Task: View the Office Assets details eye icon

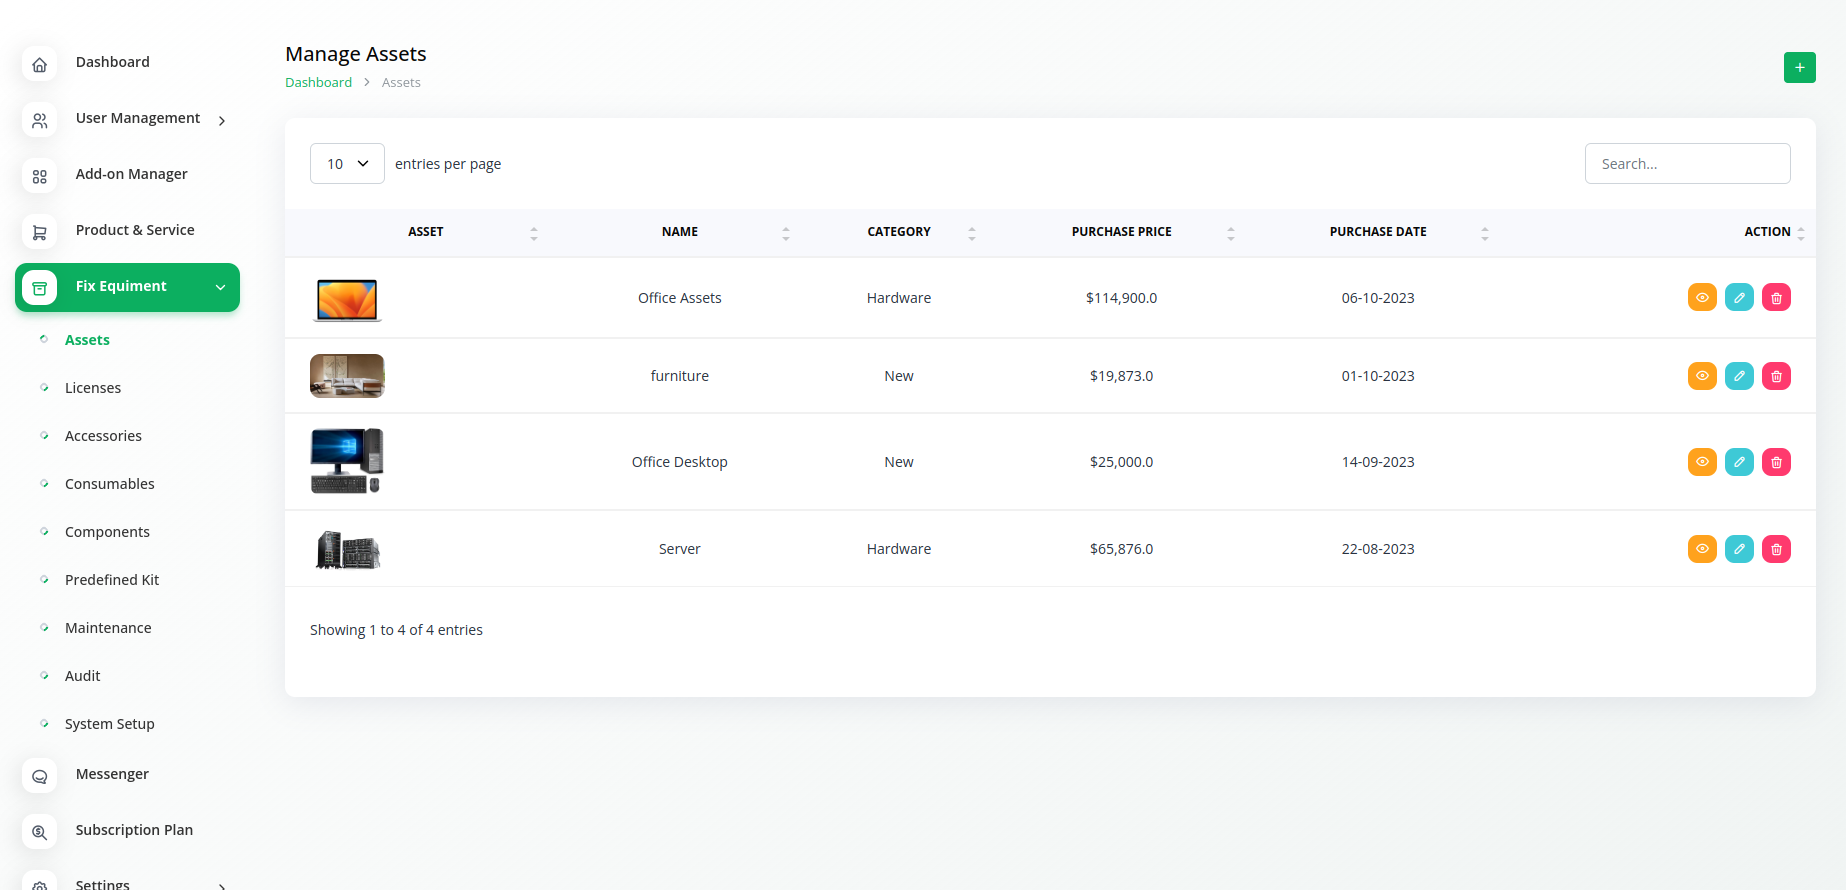Action: point(1702,298)
